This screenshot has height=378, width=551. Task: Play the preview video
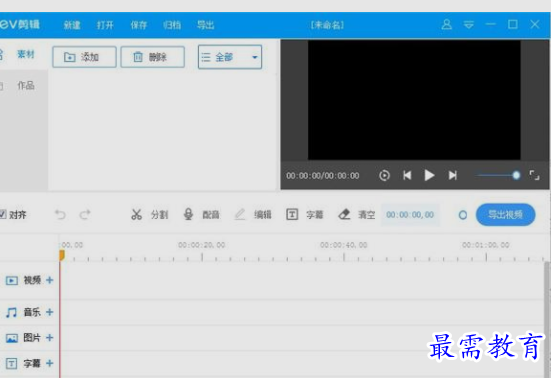(x=429, y=175)
